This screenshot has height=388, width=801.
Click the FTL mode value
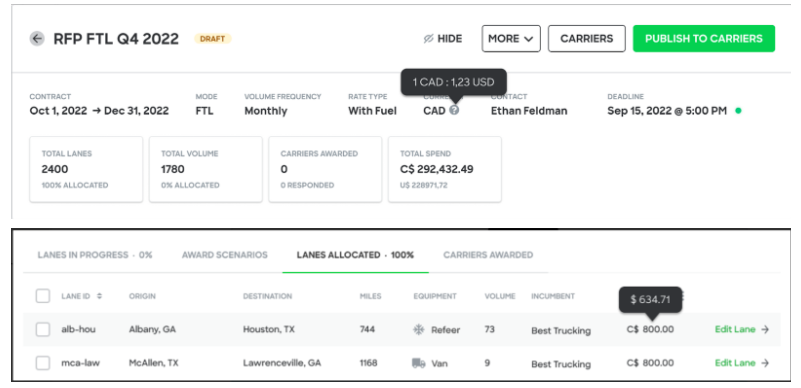click(x=204, y=111)
